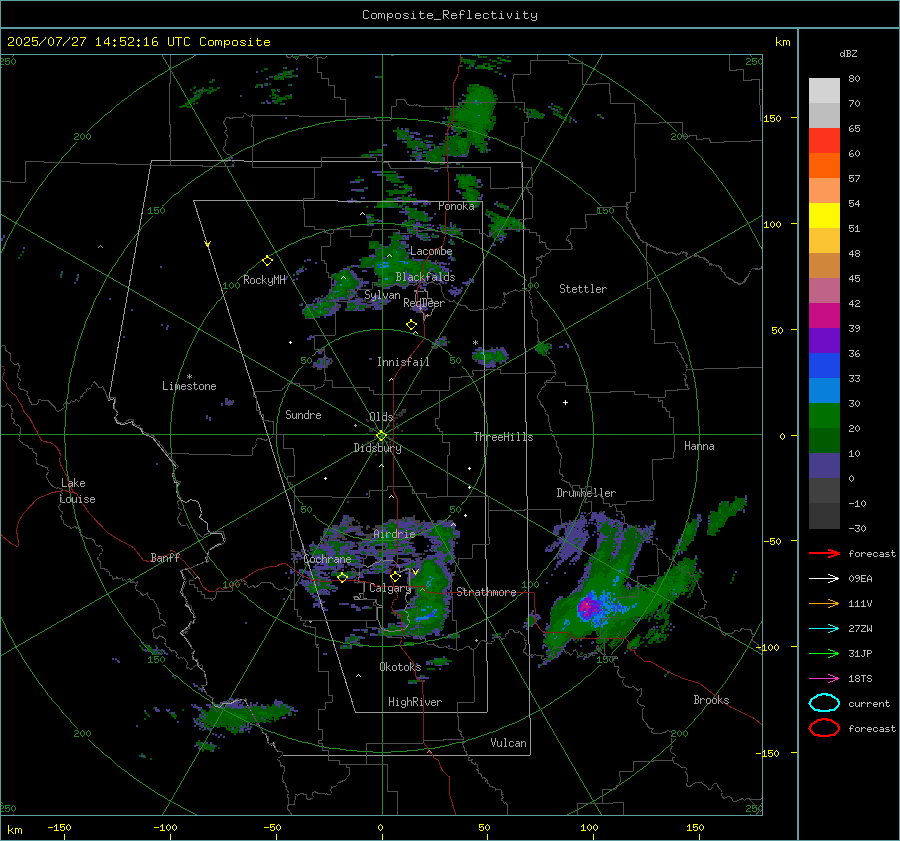This screenshot has width=900, height=841.
Task: Click the Stettler label
Action: click(x=583, y=289)
